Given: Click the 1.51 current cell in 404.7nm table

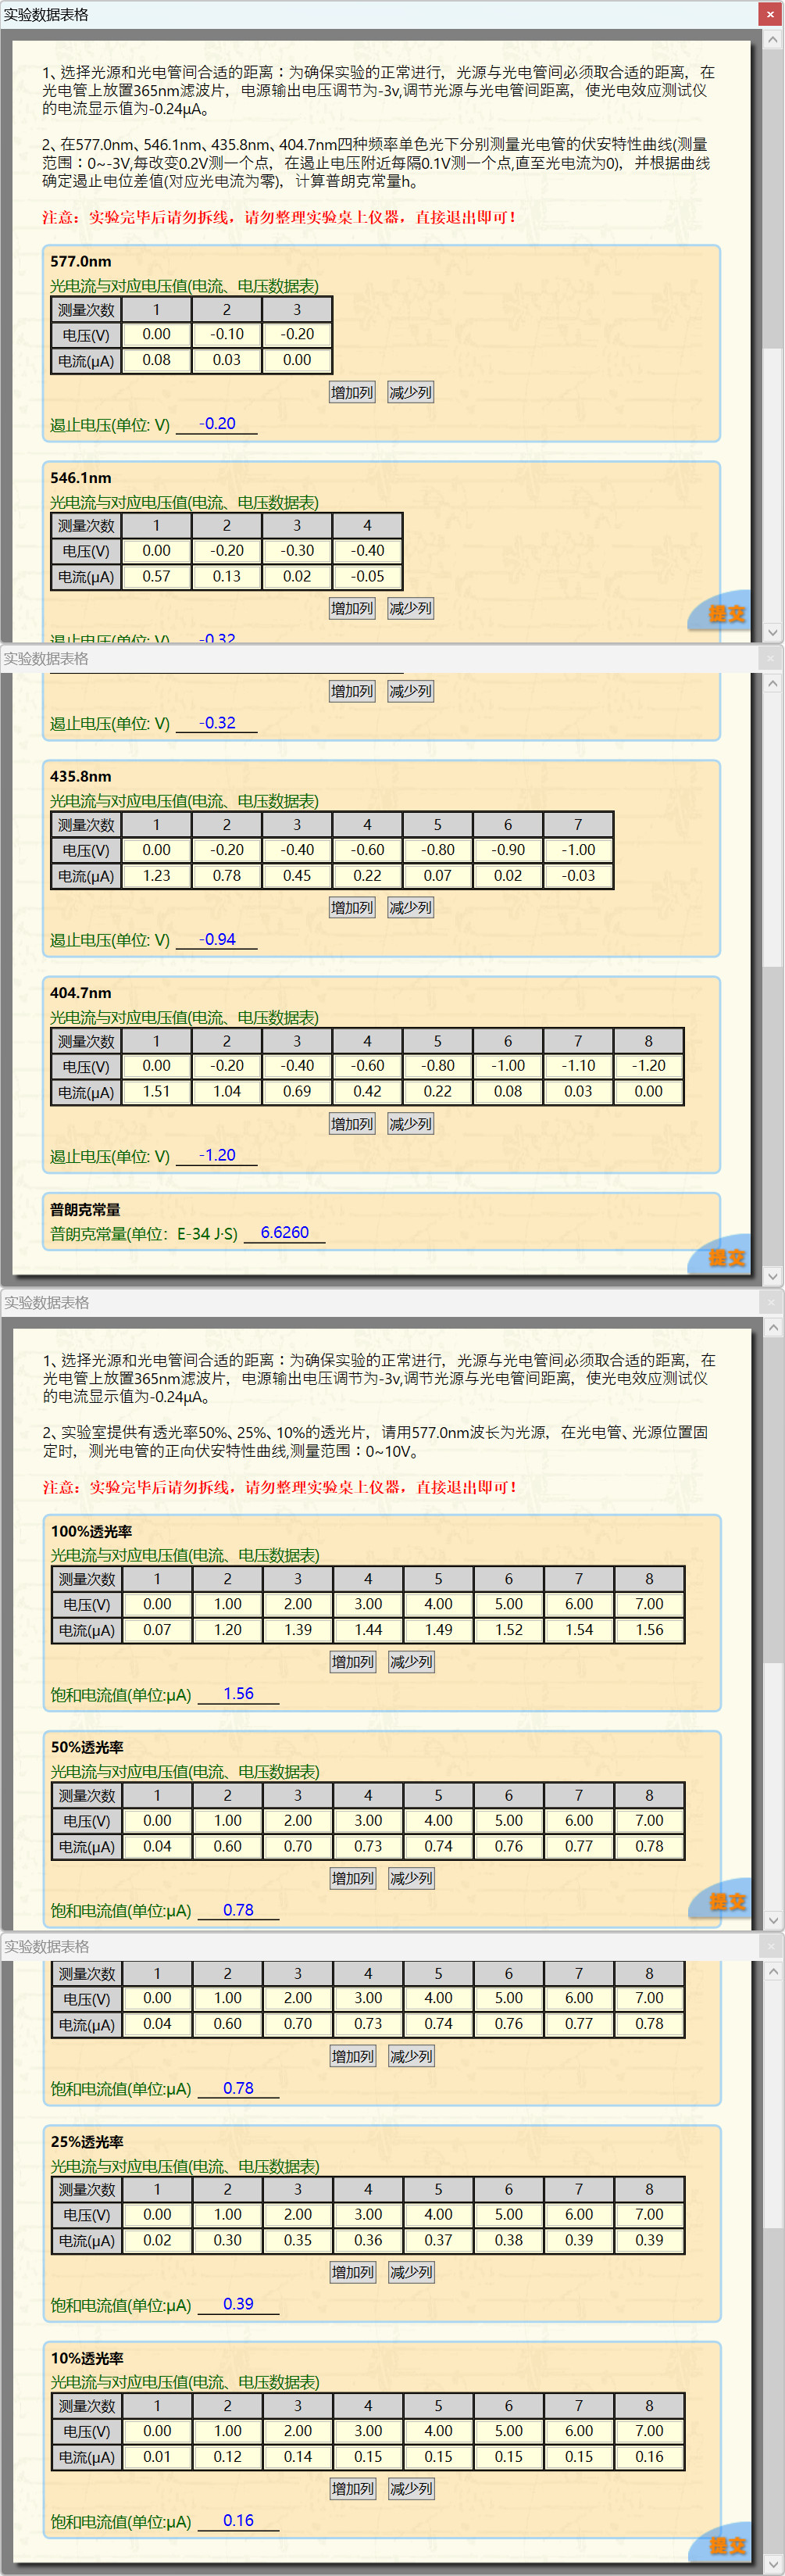Looking at the screenshot, I should pos(157,1092).
